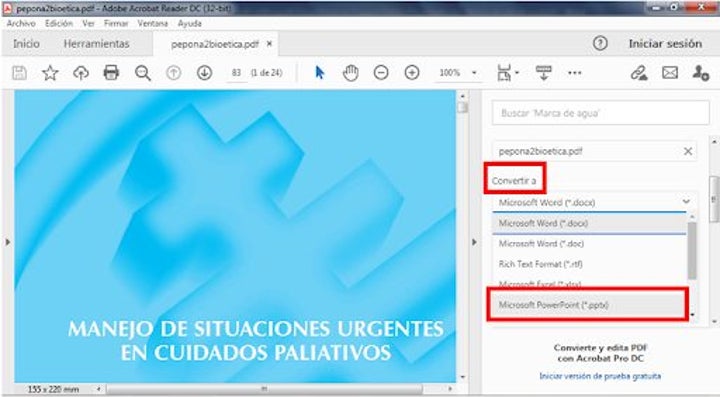Choose Rich Text Format (*.rtf) option
The image size is (720, 397).
point(589,264)
